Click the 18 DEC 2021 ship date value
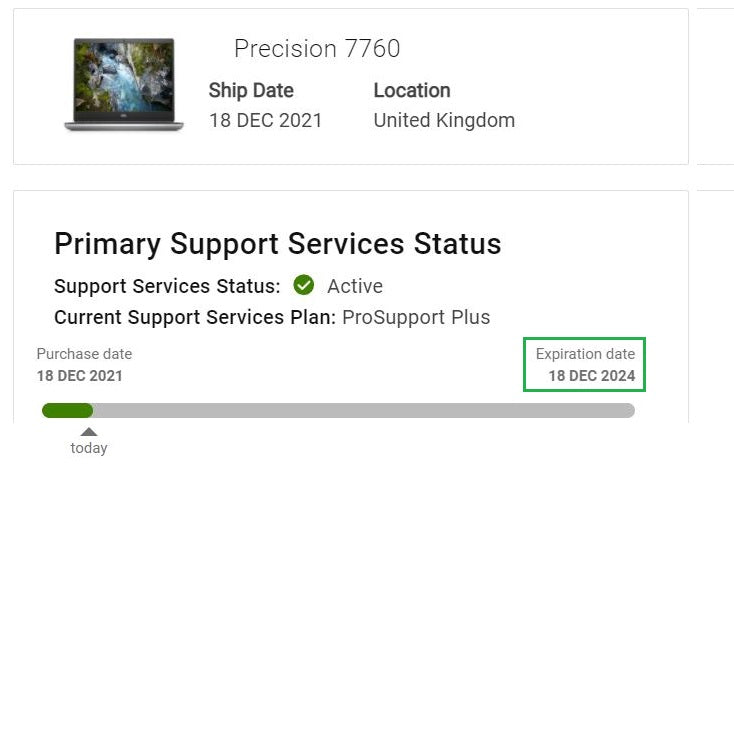This screenshot has width=734, height=734. coord(265,120)
